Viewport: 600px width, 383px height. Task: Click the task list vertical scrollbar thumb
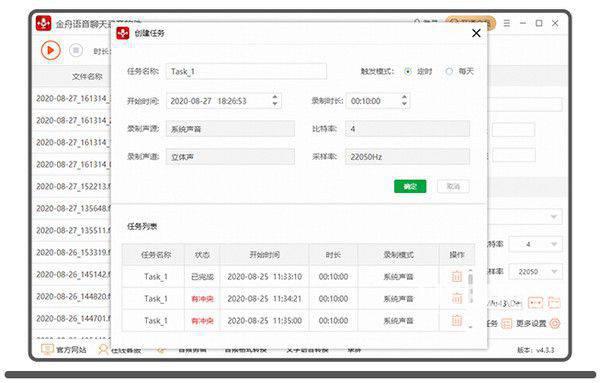[471, 279]
